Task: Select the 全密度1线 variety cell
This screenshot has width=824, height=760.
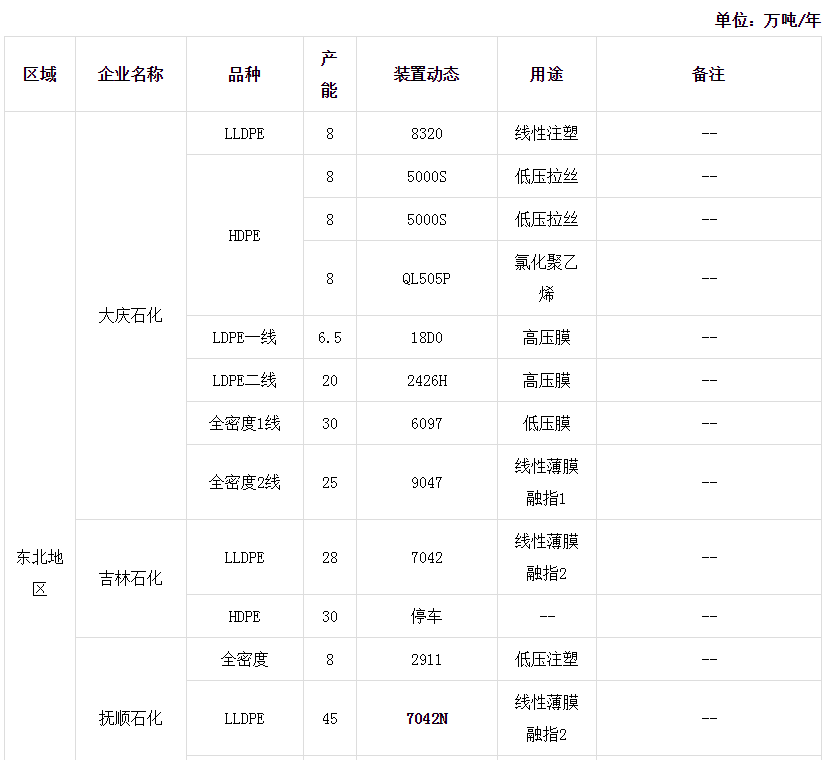Action: [x=244, y=424]
